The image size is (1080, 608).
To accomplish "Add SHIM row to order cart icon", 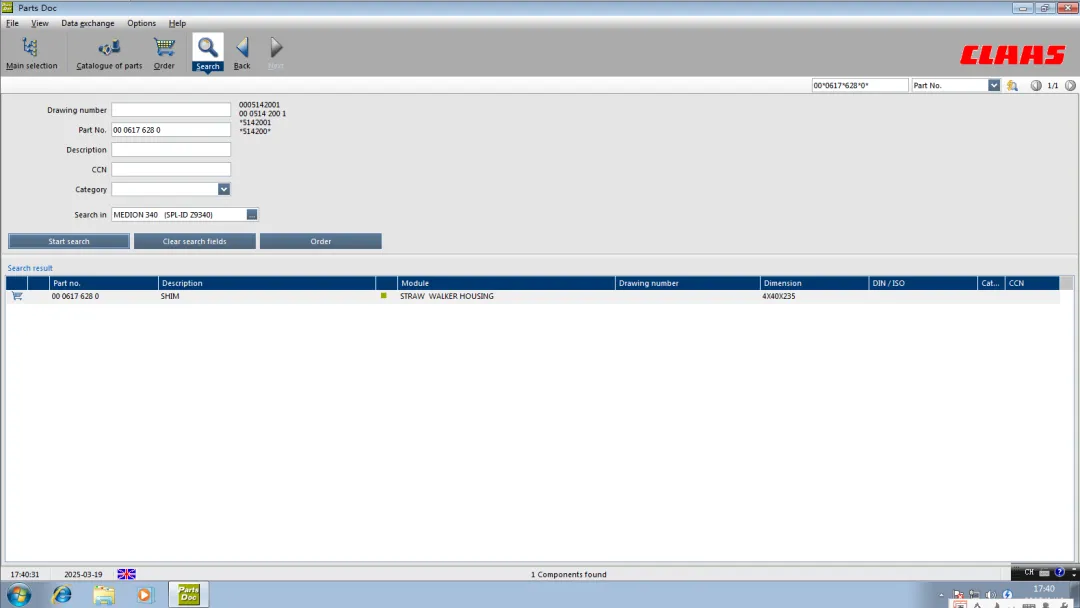I will click(x=17, y=296).
